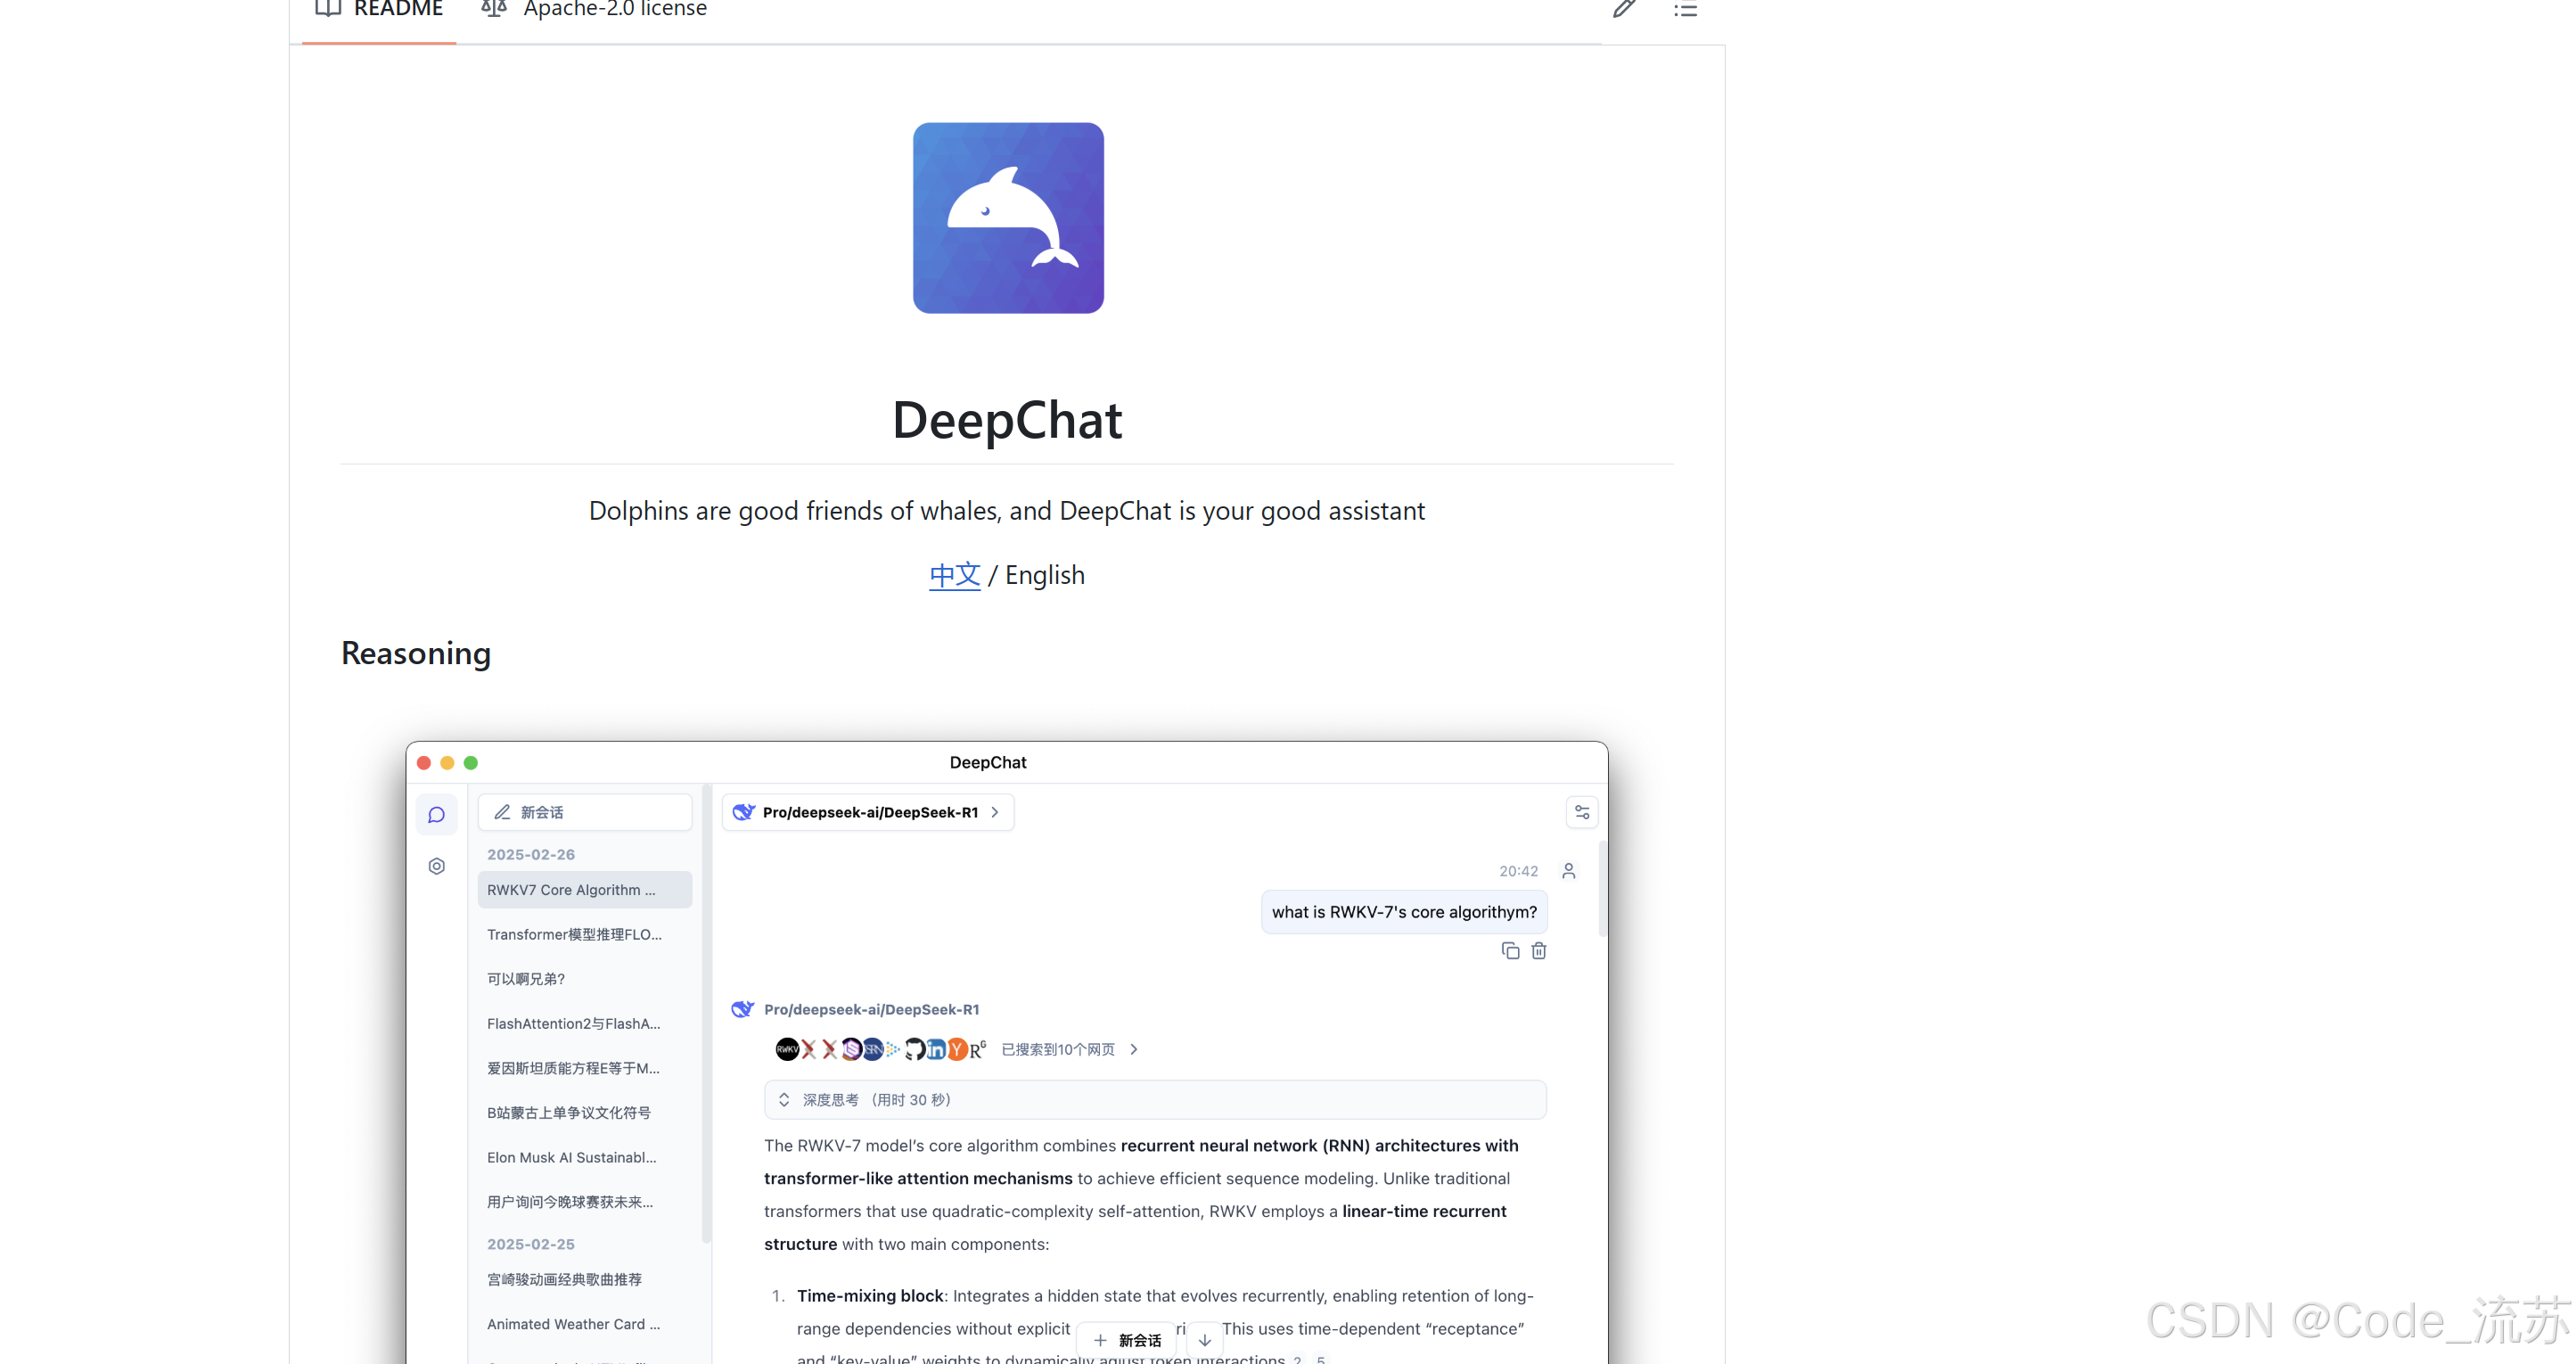
Task: Expand the 深度思考 thinking section
Action: coord(1155,1100)
